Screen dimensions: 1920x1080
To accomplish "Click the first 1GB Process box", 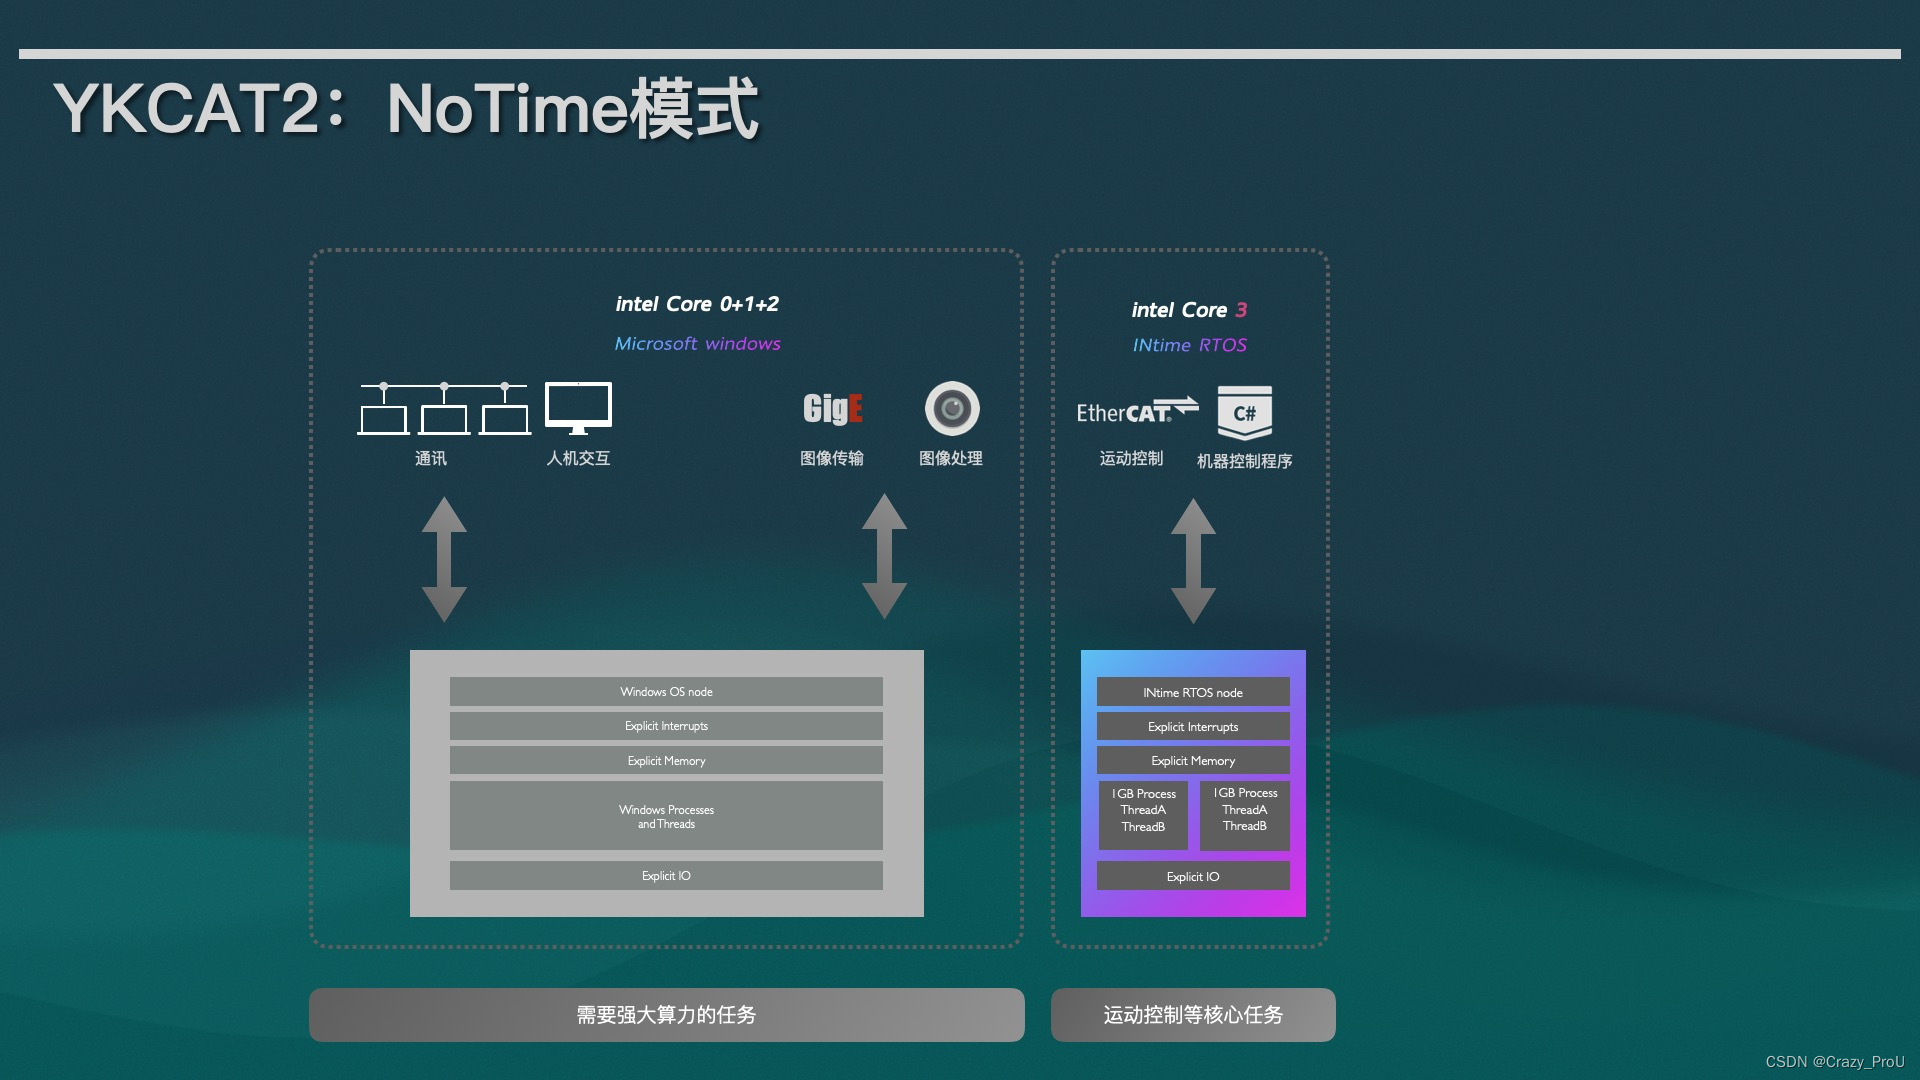I will [1143, 815].
